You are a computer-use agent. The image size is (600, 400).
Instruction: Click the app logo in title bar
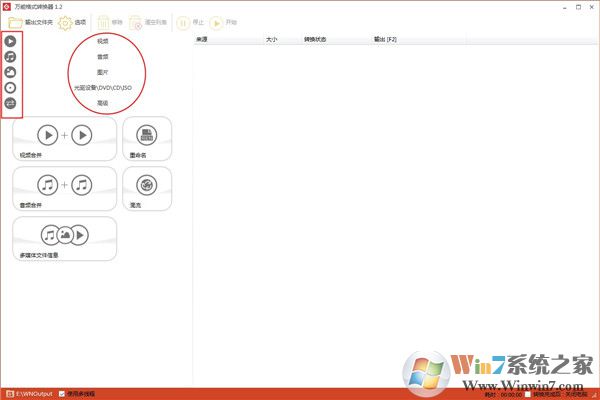[7, 7]
